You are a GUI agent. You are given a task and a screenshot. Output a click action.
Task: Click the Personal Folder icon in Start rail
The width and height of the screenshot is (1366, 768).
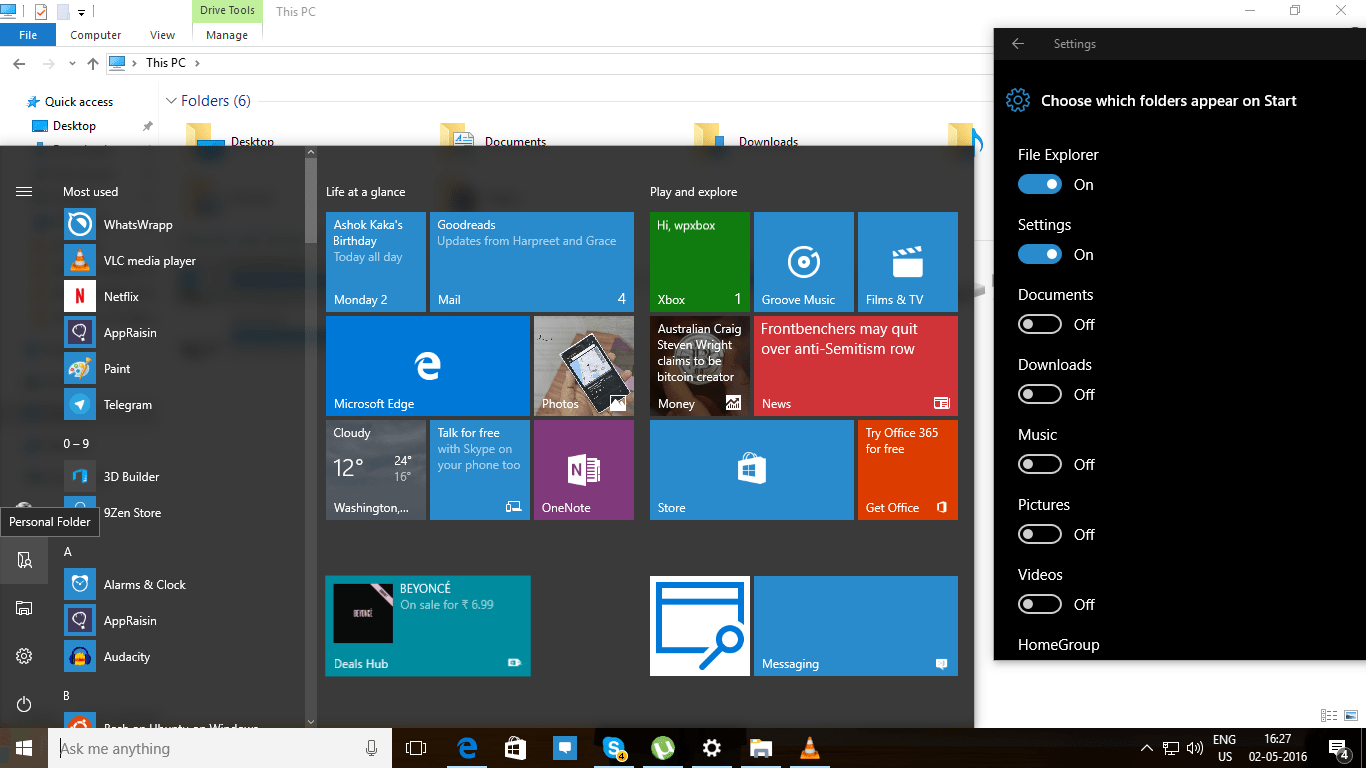pyautogui.click(x=24, y=560)
